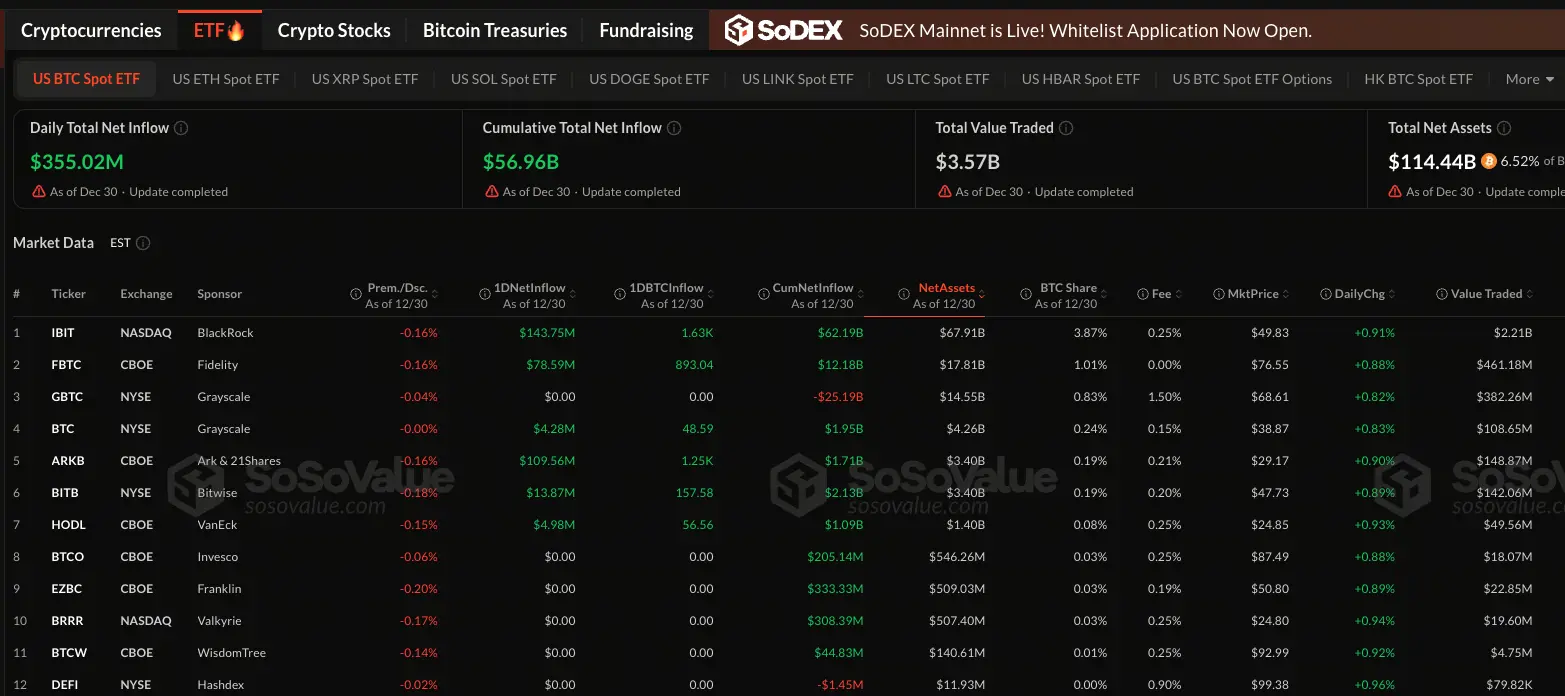Click the sort arrows next to MktPrice
This screenshot has width=1565, height=696.
[x=1287, y=294]
